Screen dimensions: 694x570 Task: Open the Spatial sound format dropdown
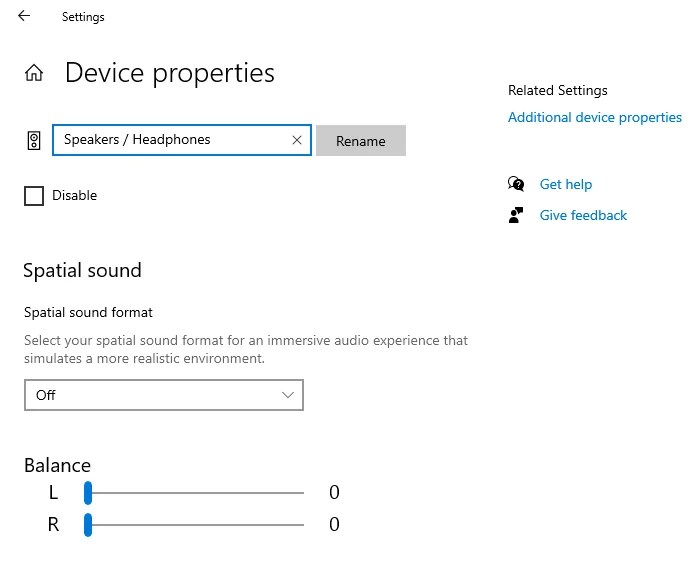(163, 395)
